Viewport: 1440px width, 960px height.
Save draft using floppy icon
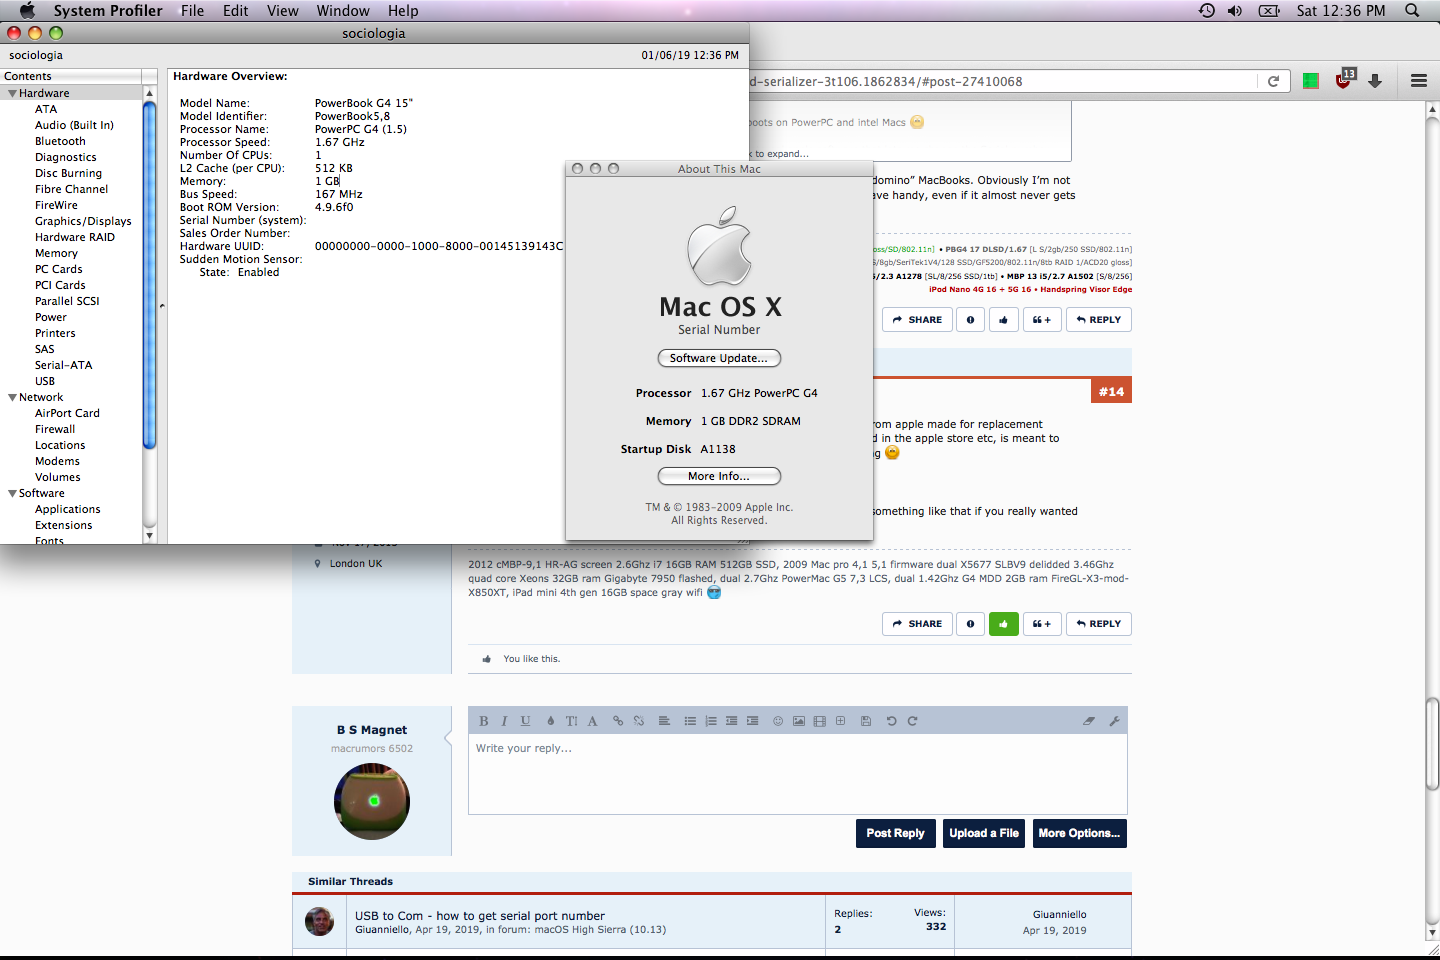(866, 721)
